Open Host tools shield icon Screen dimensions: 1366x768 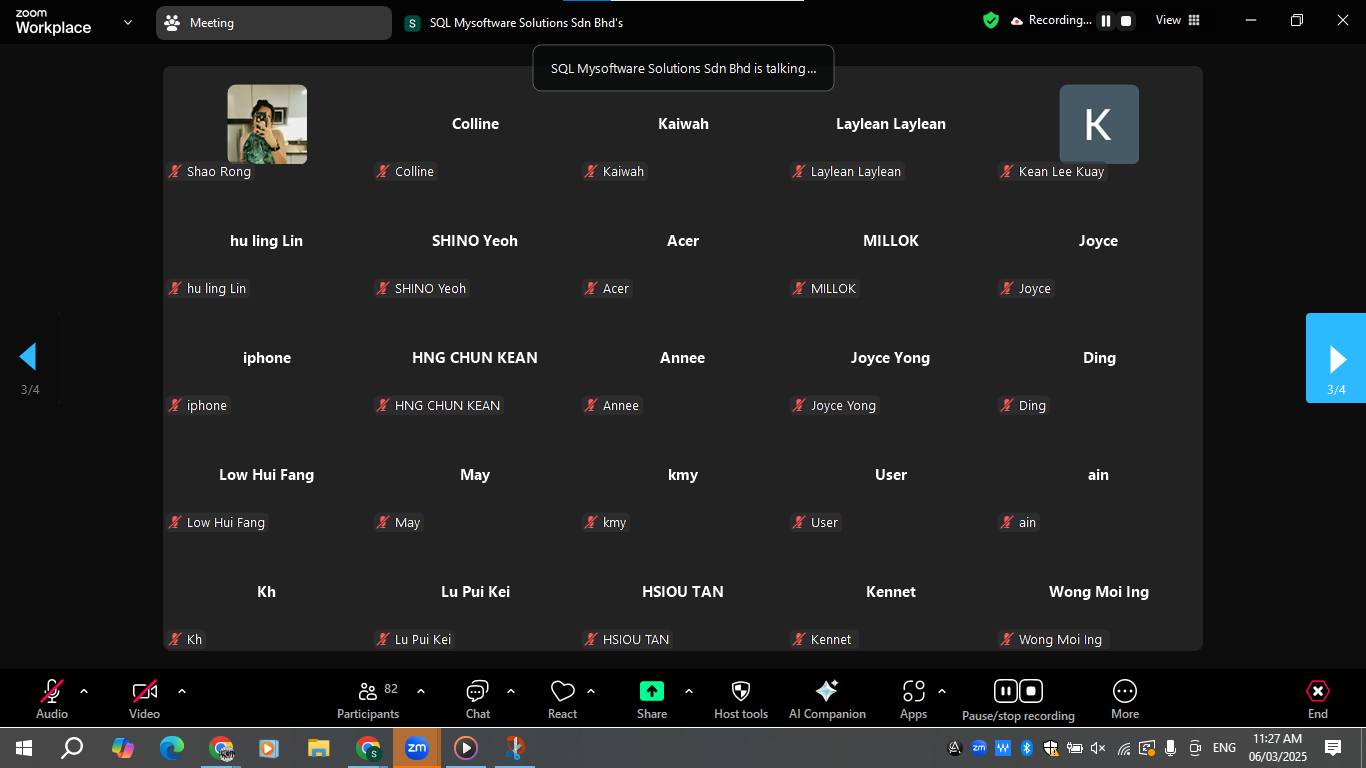pyautogui.click(x=741, y=691)
